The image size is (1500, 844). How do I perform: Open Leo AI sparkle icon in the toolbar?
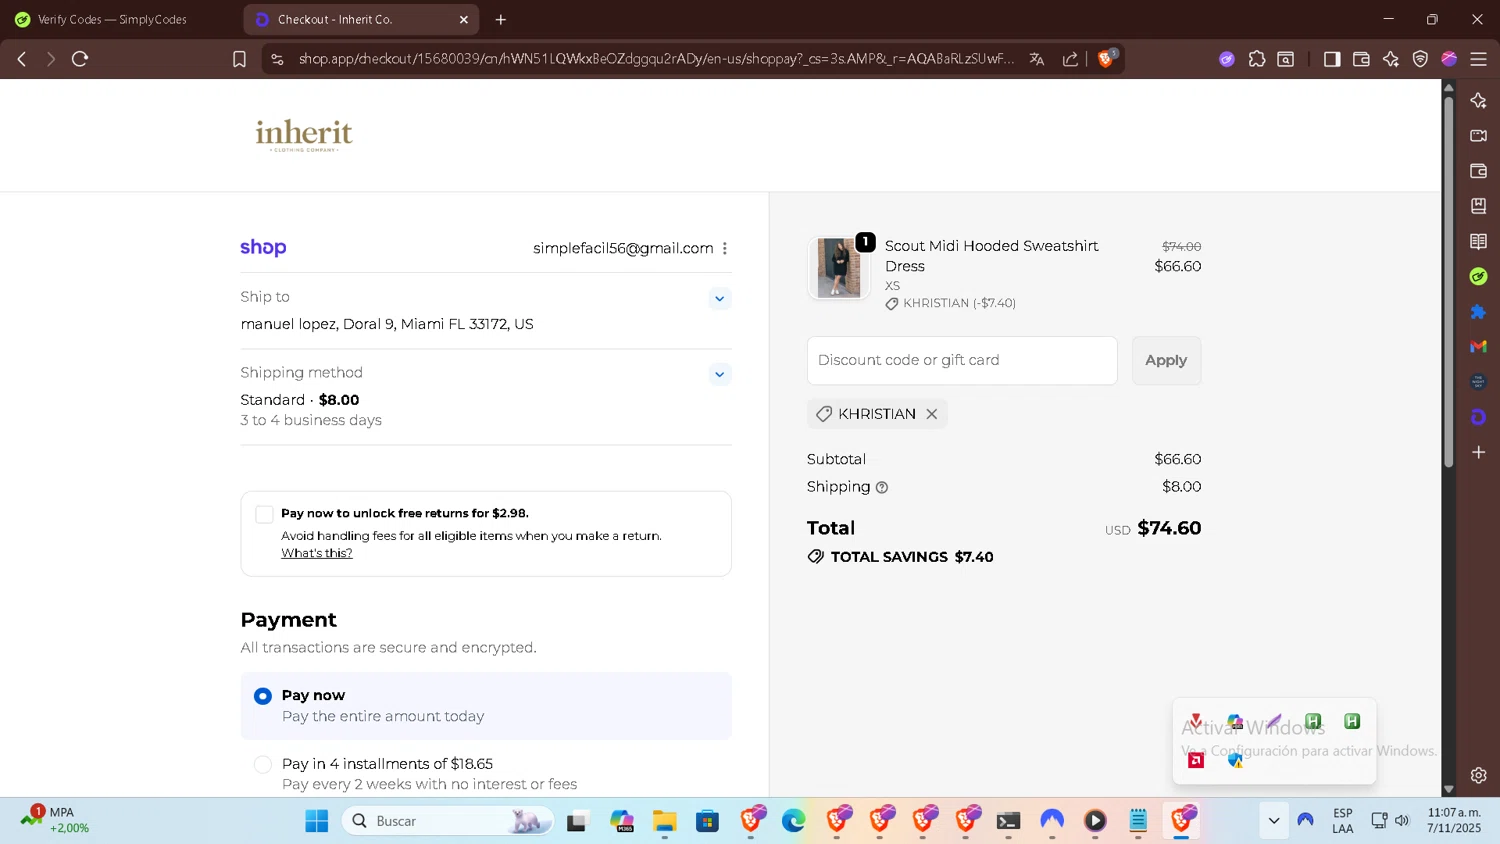(1391, 59)
